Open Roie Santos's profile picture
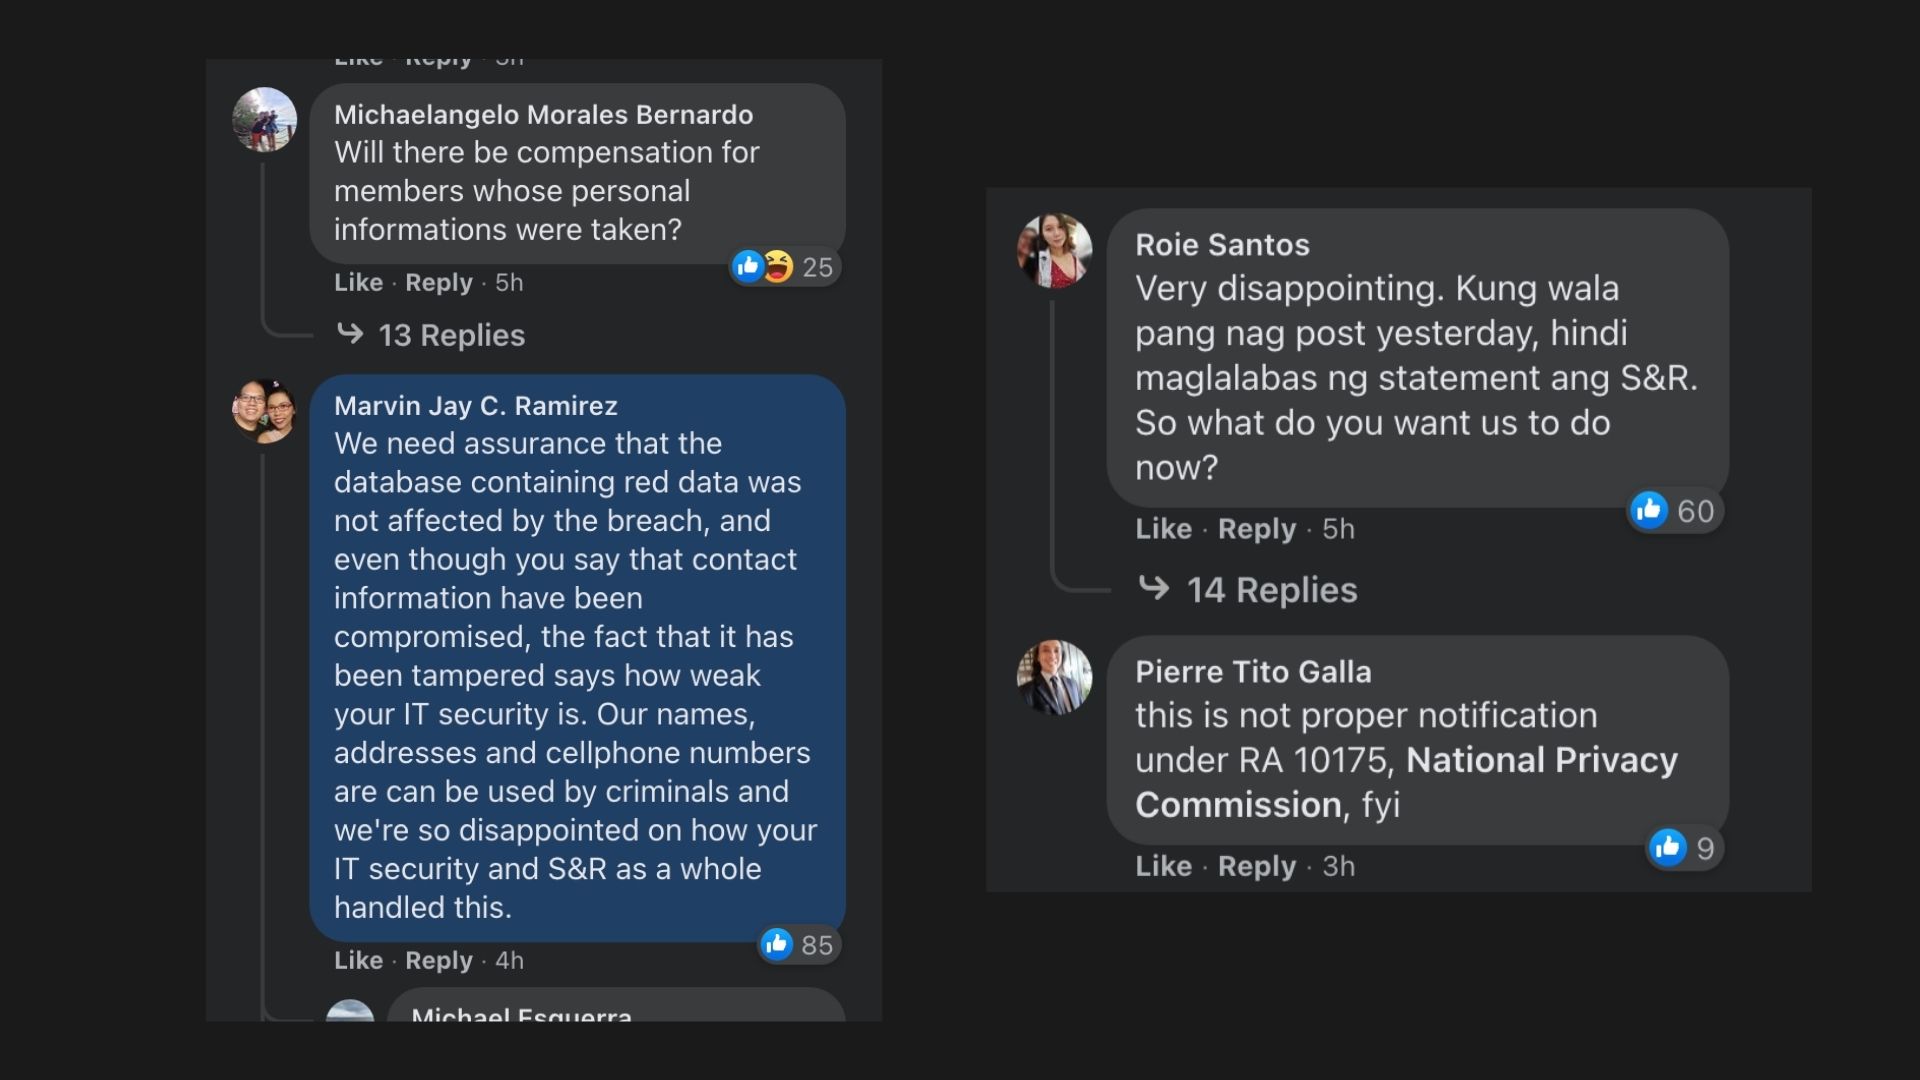Viewport: 1920px width, 1080px height. 1054,250
